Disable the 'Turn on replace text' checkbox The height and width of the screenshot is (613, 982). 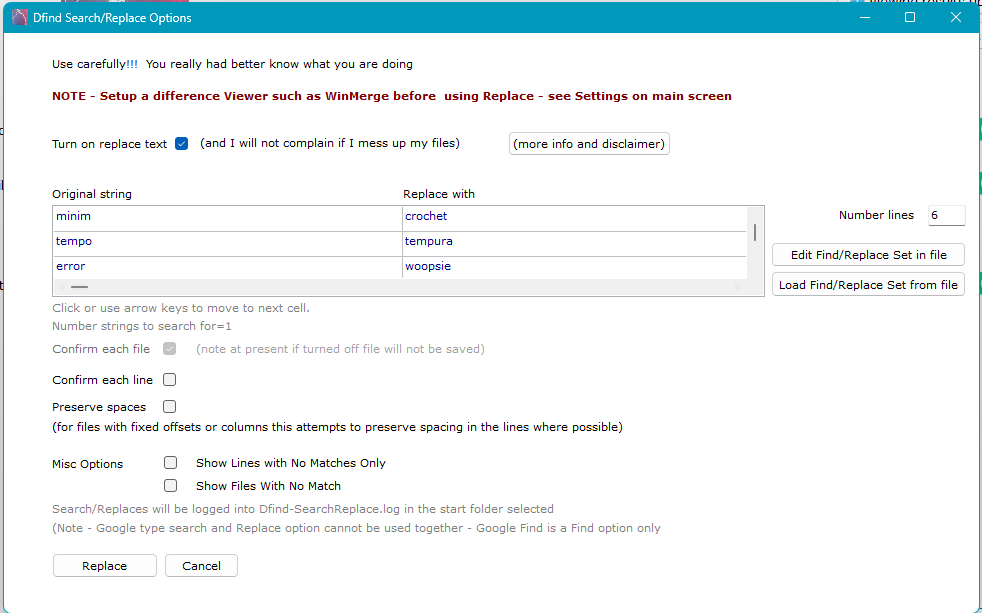pyautogui.click(x=181, y=143)
